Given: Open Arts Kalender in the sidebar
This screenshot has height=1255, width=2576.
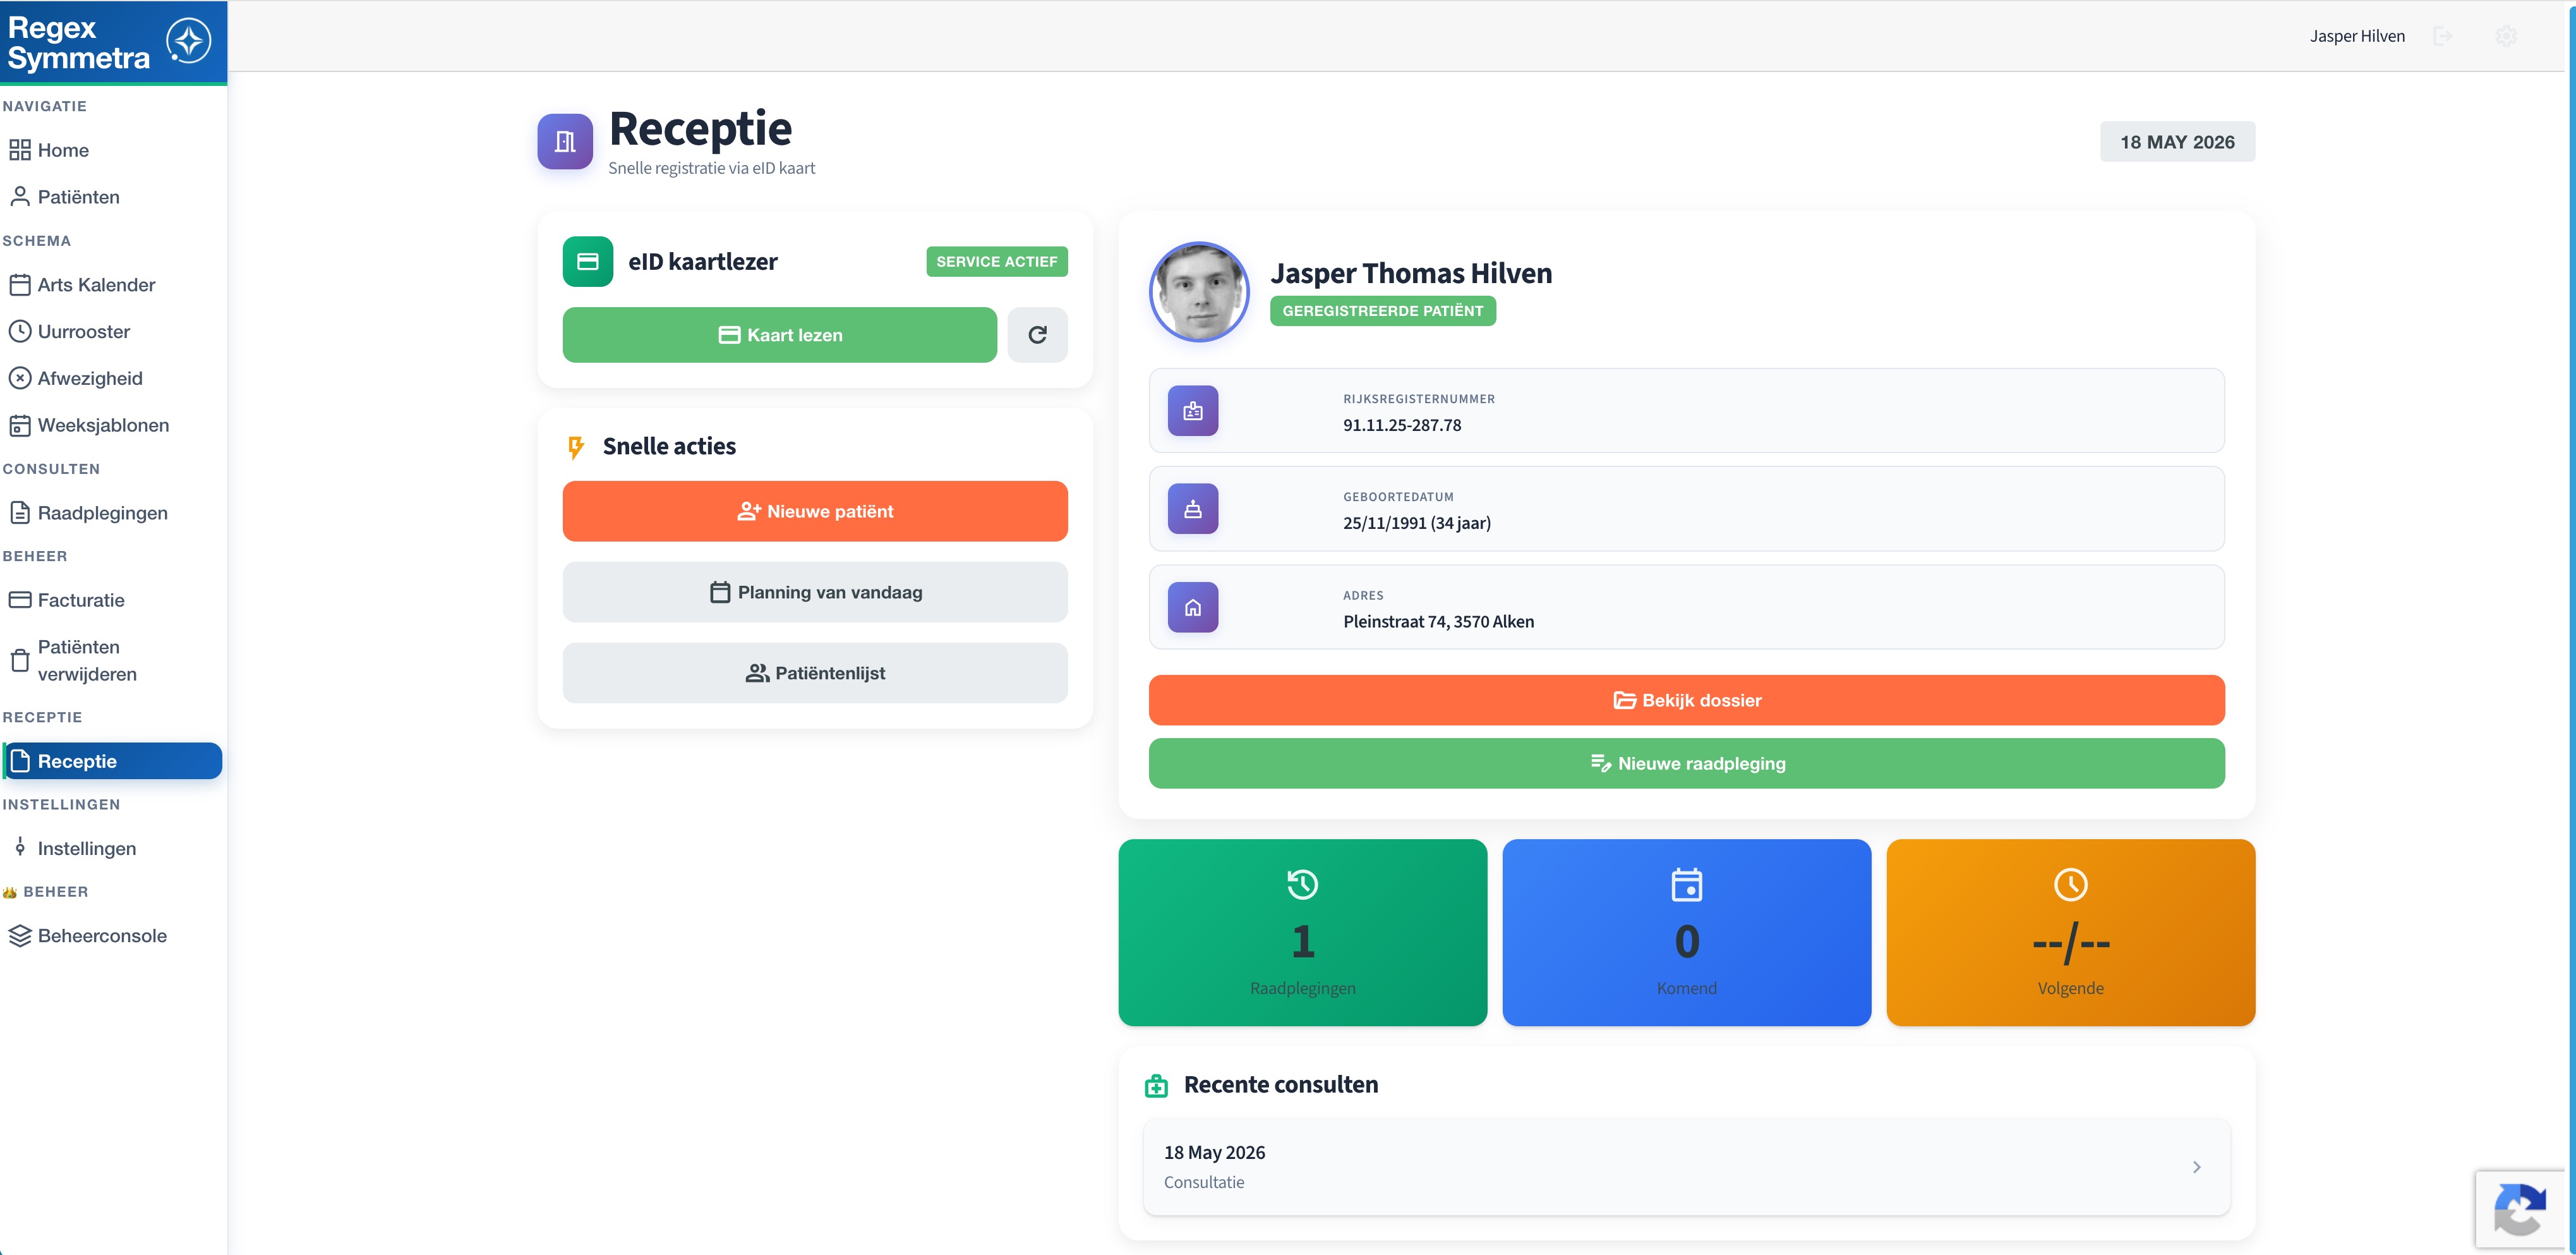Looking at the screenshot, I should click(x=96, y=285).
